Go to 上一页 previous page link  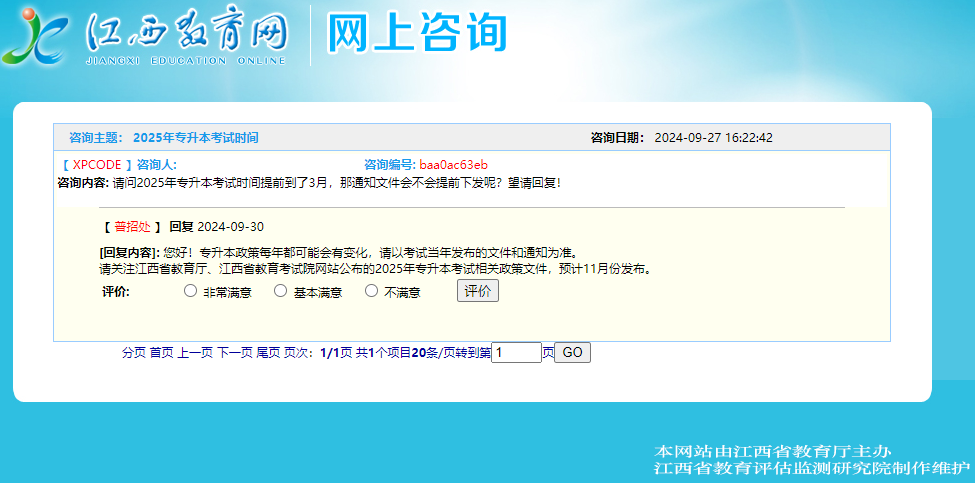(x=195, y=353)
